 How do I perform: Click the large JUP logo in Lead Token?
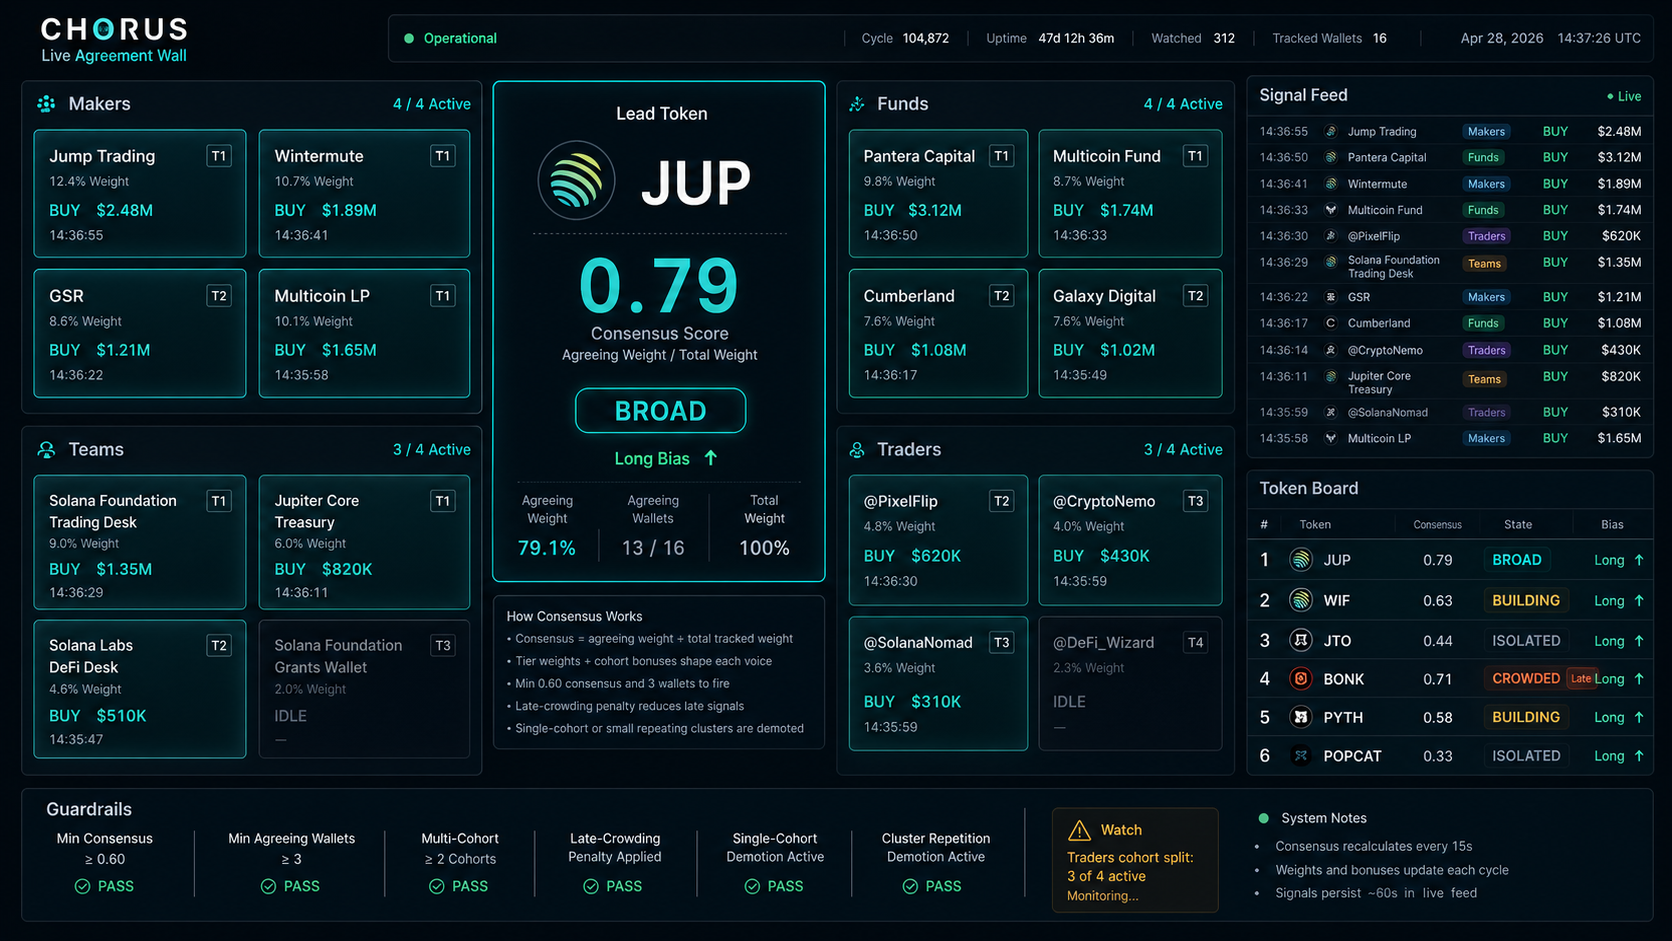coord(576,180)
